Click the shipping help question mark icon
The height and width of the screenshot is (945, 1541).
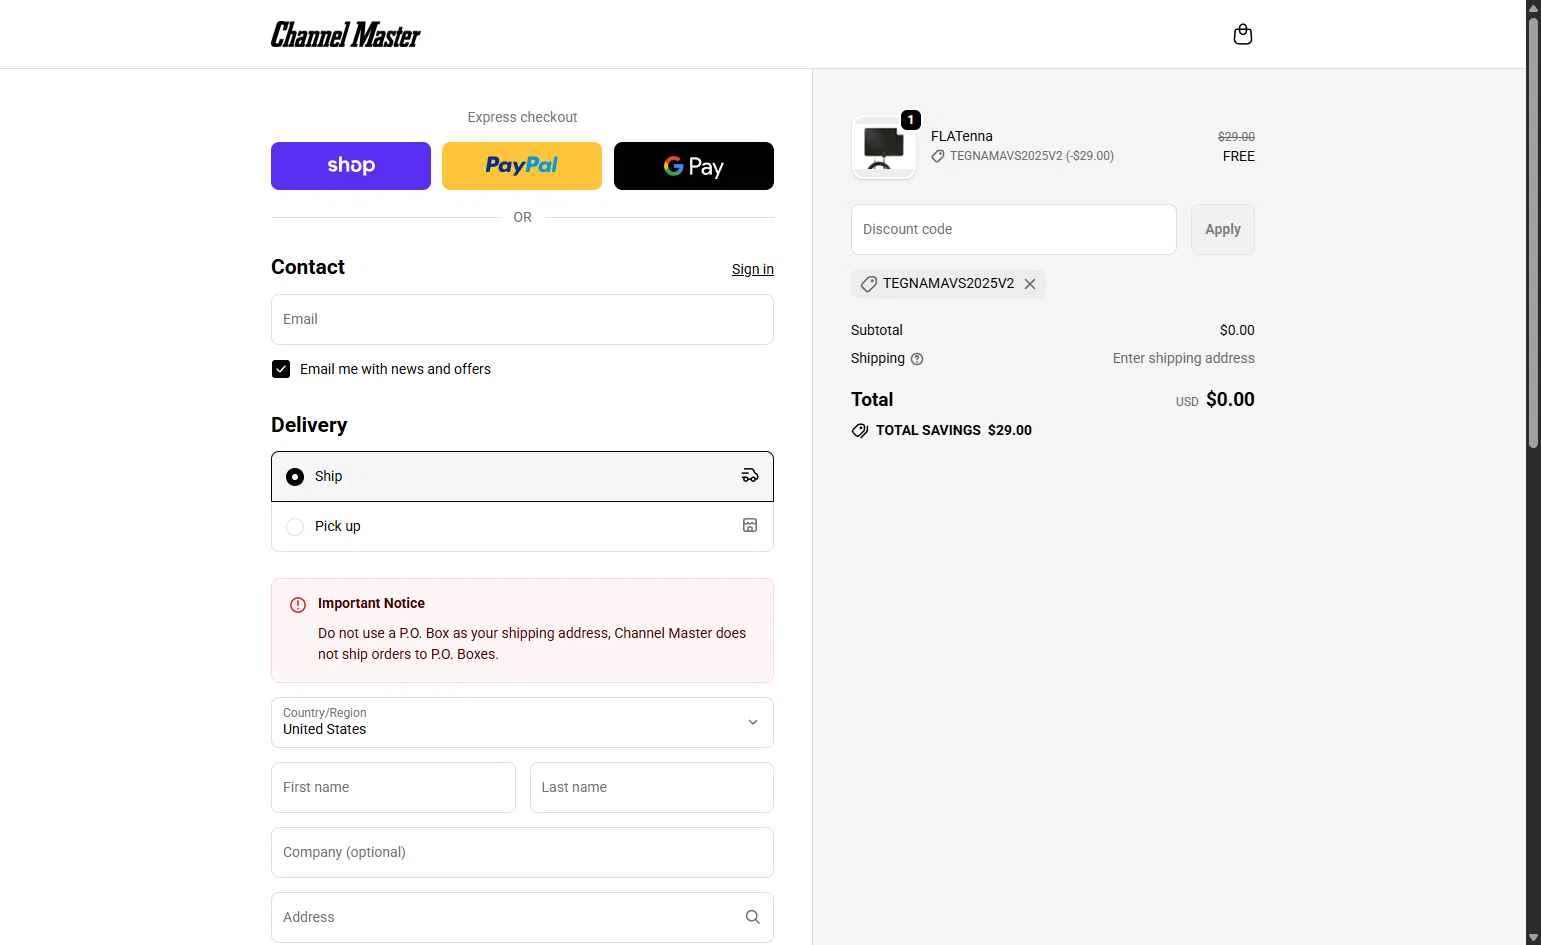click(917, 359)
